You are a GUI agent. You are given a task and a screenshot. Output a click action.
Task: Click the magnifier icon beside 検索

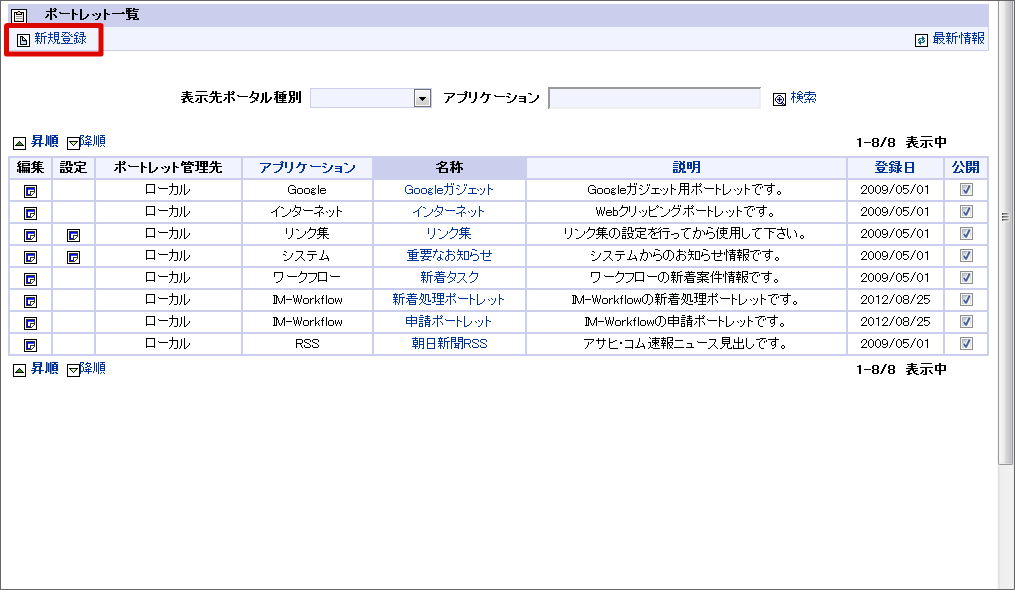click(x=779, y=98)
